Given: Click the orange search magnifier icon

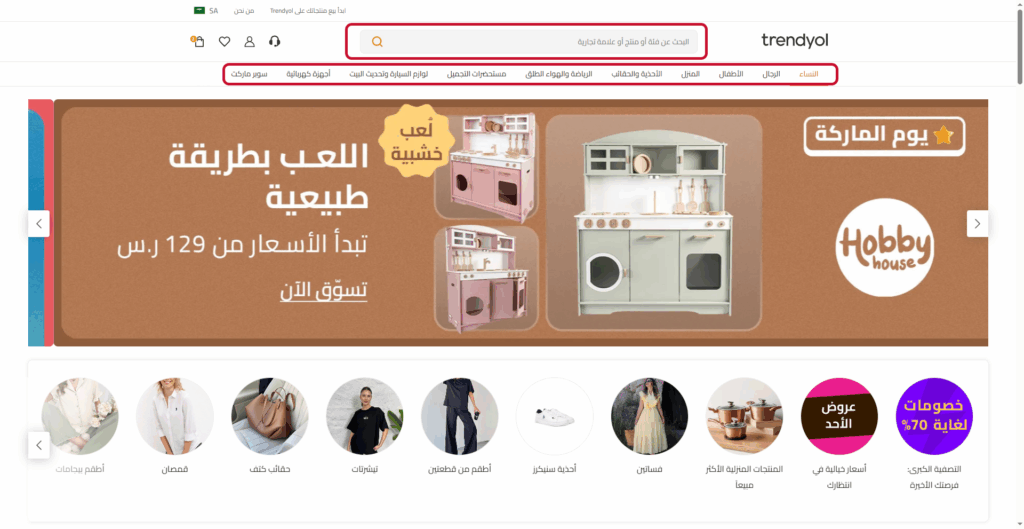Looking at the screenshot, I should [377, 42].
